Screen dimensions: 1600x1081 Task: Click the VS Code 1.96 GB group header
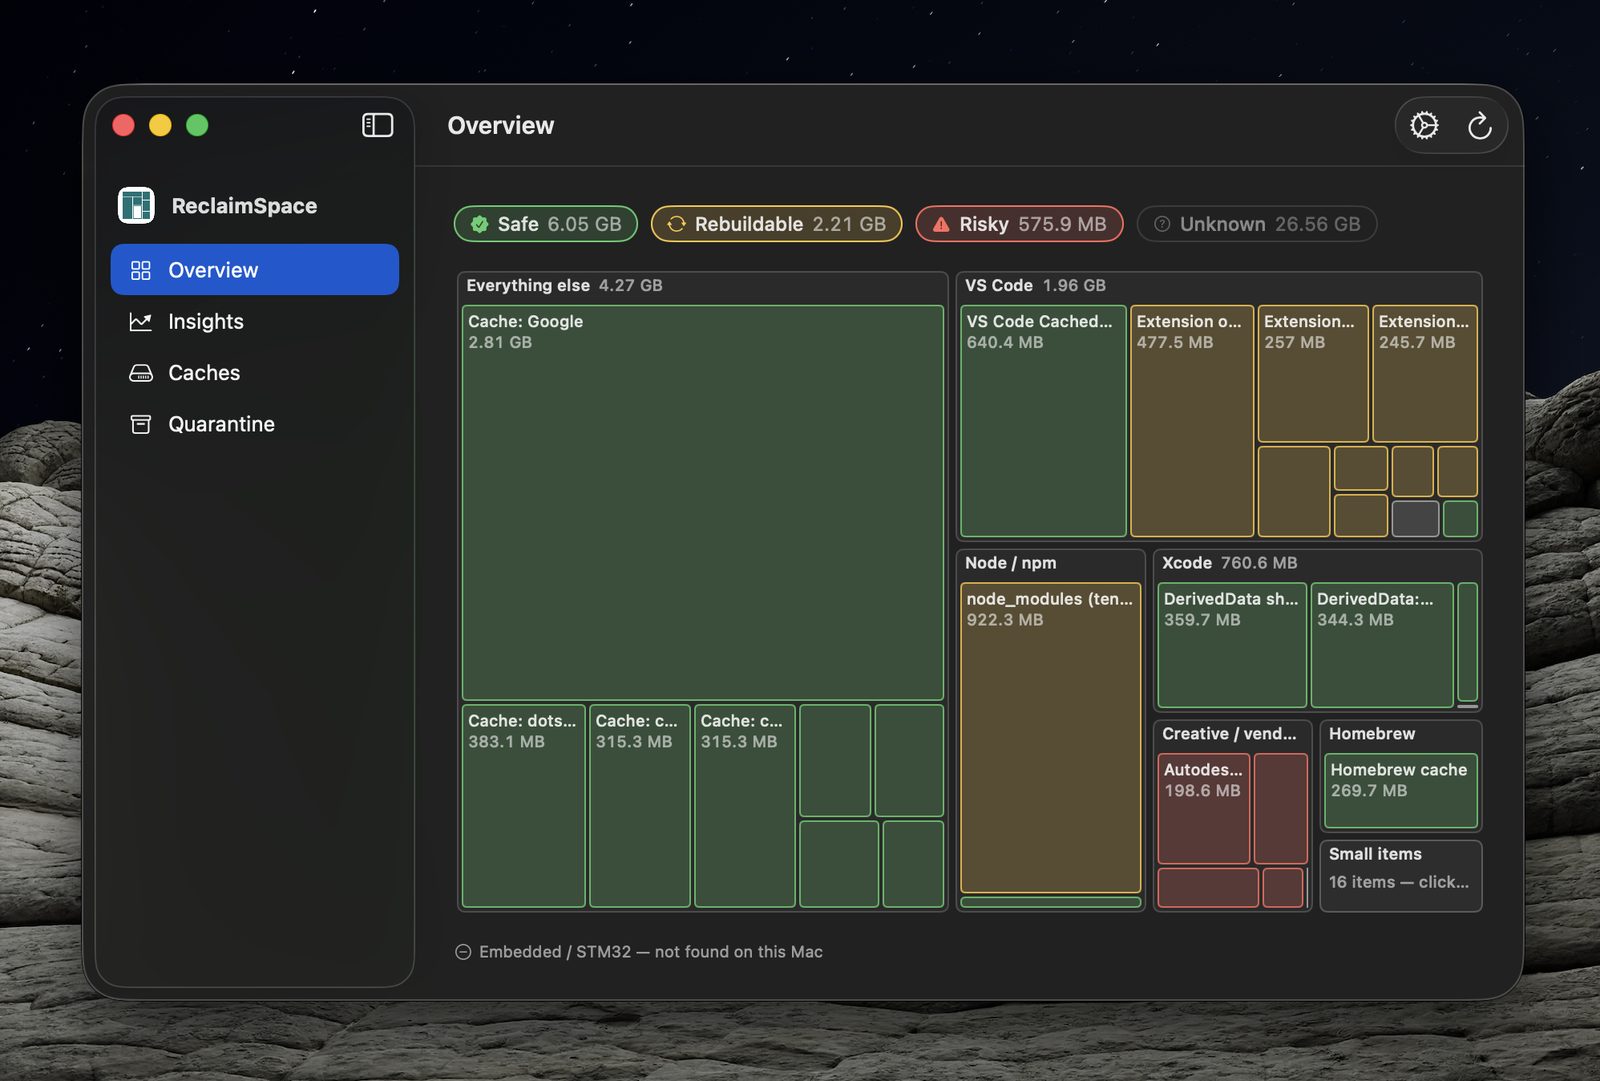click(x=1035, y=286)
